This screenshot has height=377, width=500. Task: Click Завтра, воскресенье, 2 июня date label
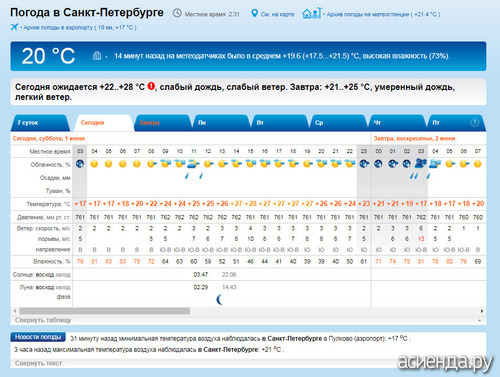pos(414,138)
